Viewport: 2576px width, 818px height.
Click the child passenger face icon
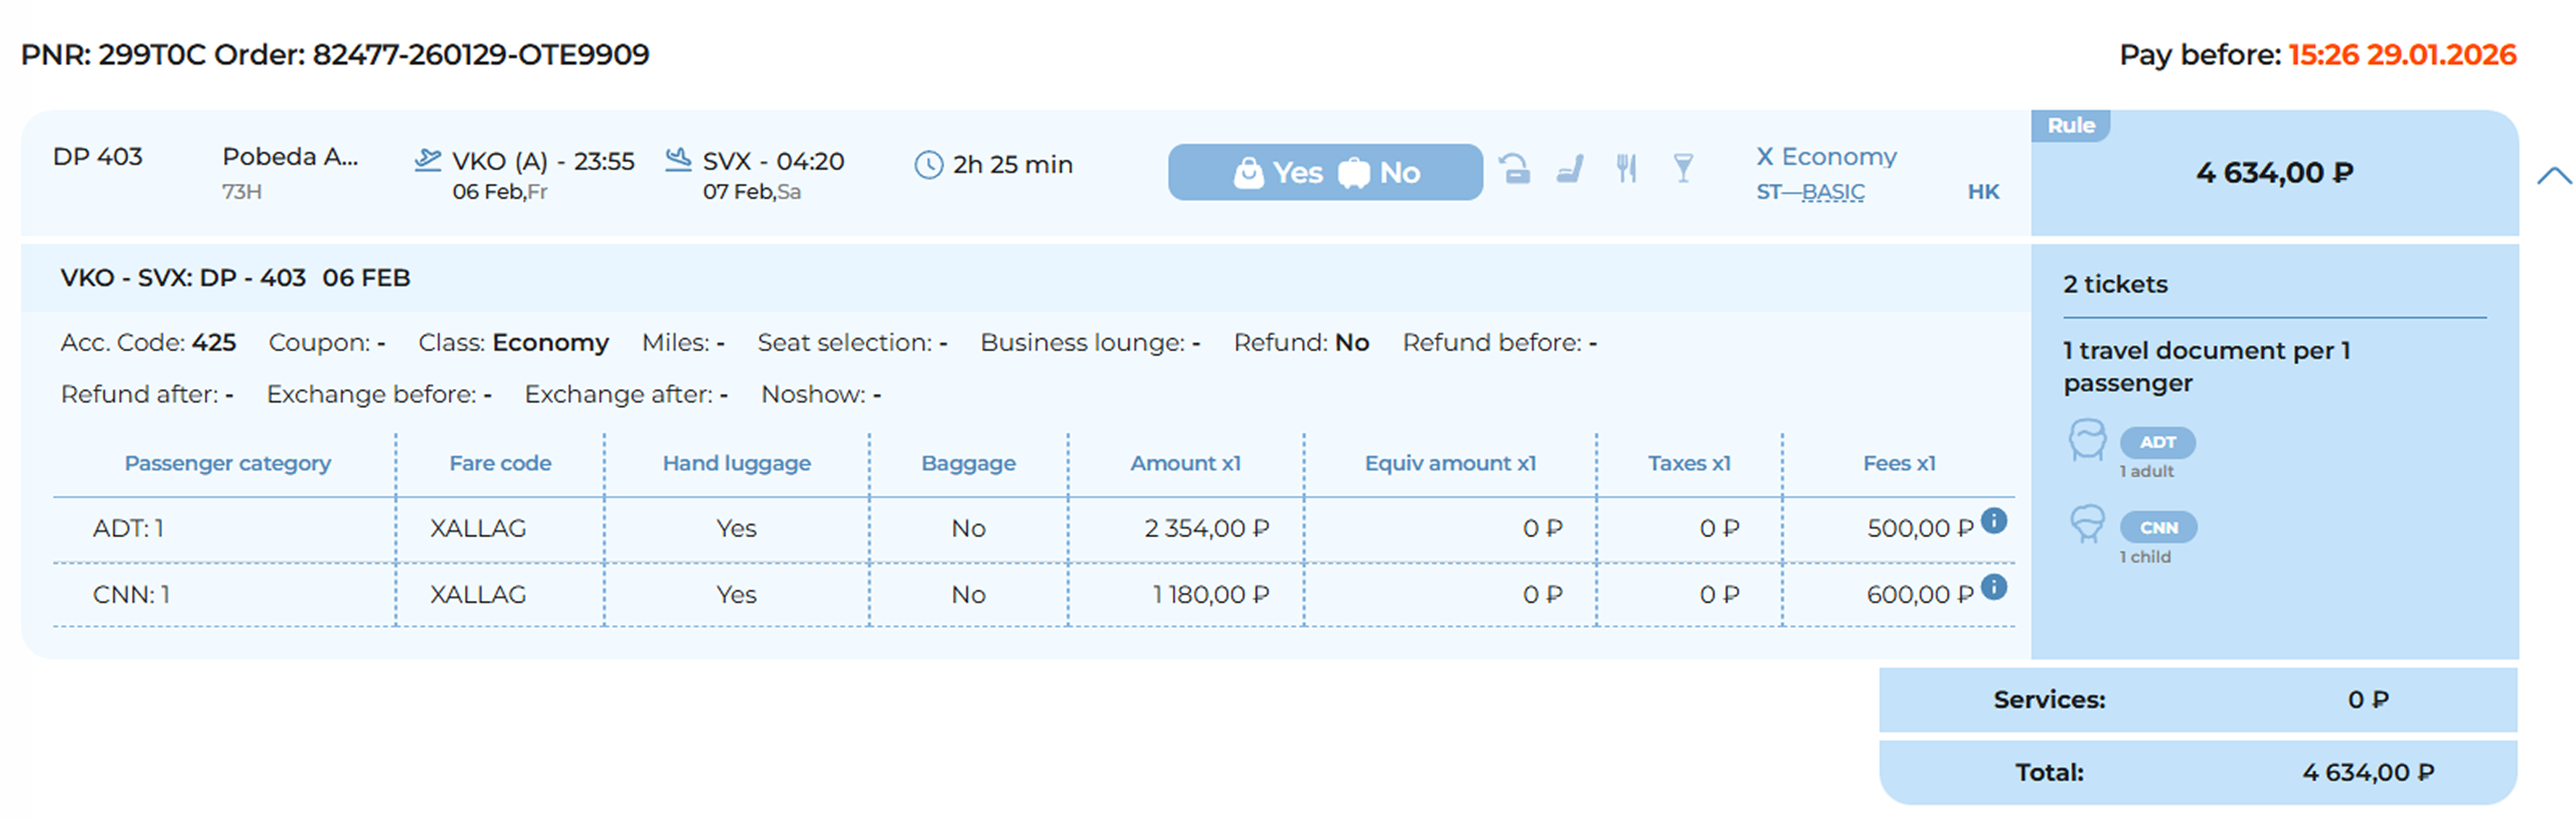point(2087,524)
